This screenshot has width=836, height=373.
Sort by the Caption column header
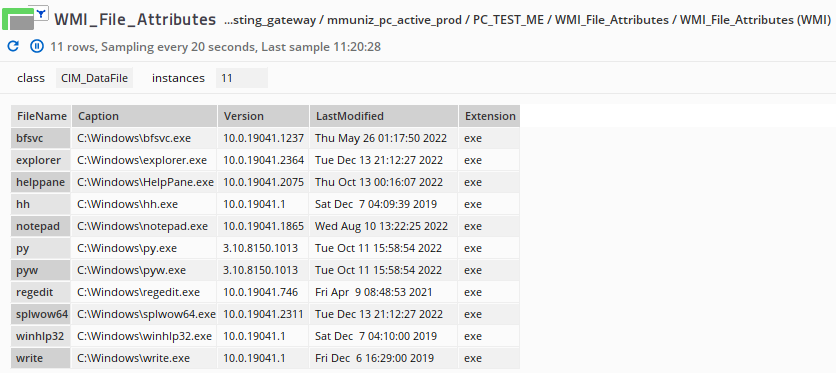pyautogui.click(x=144, y=116)
